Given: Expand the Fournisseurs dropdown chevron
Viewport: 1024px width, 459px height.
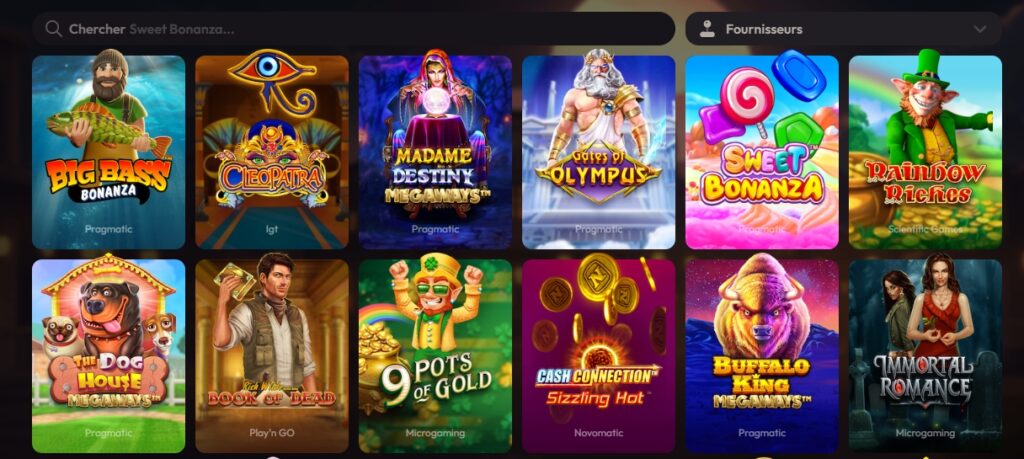Looking at the screenshot, I should click(x=980, y=29).
